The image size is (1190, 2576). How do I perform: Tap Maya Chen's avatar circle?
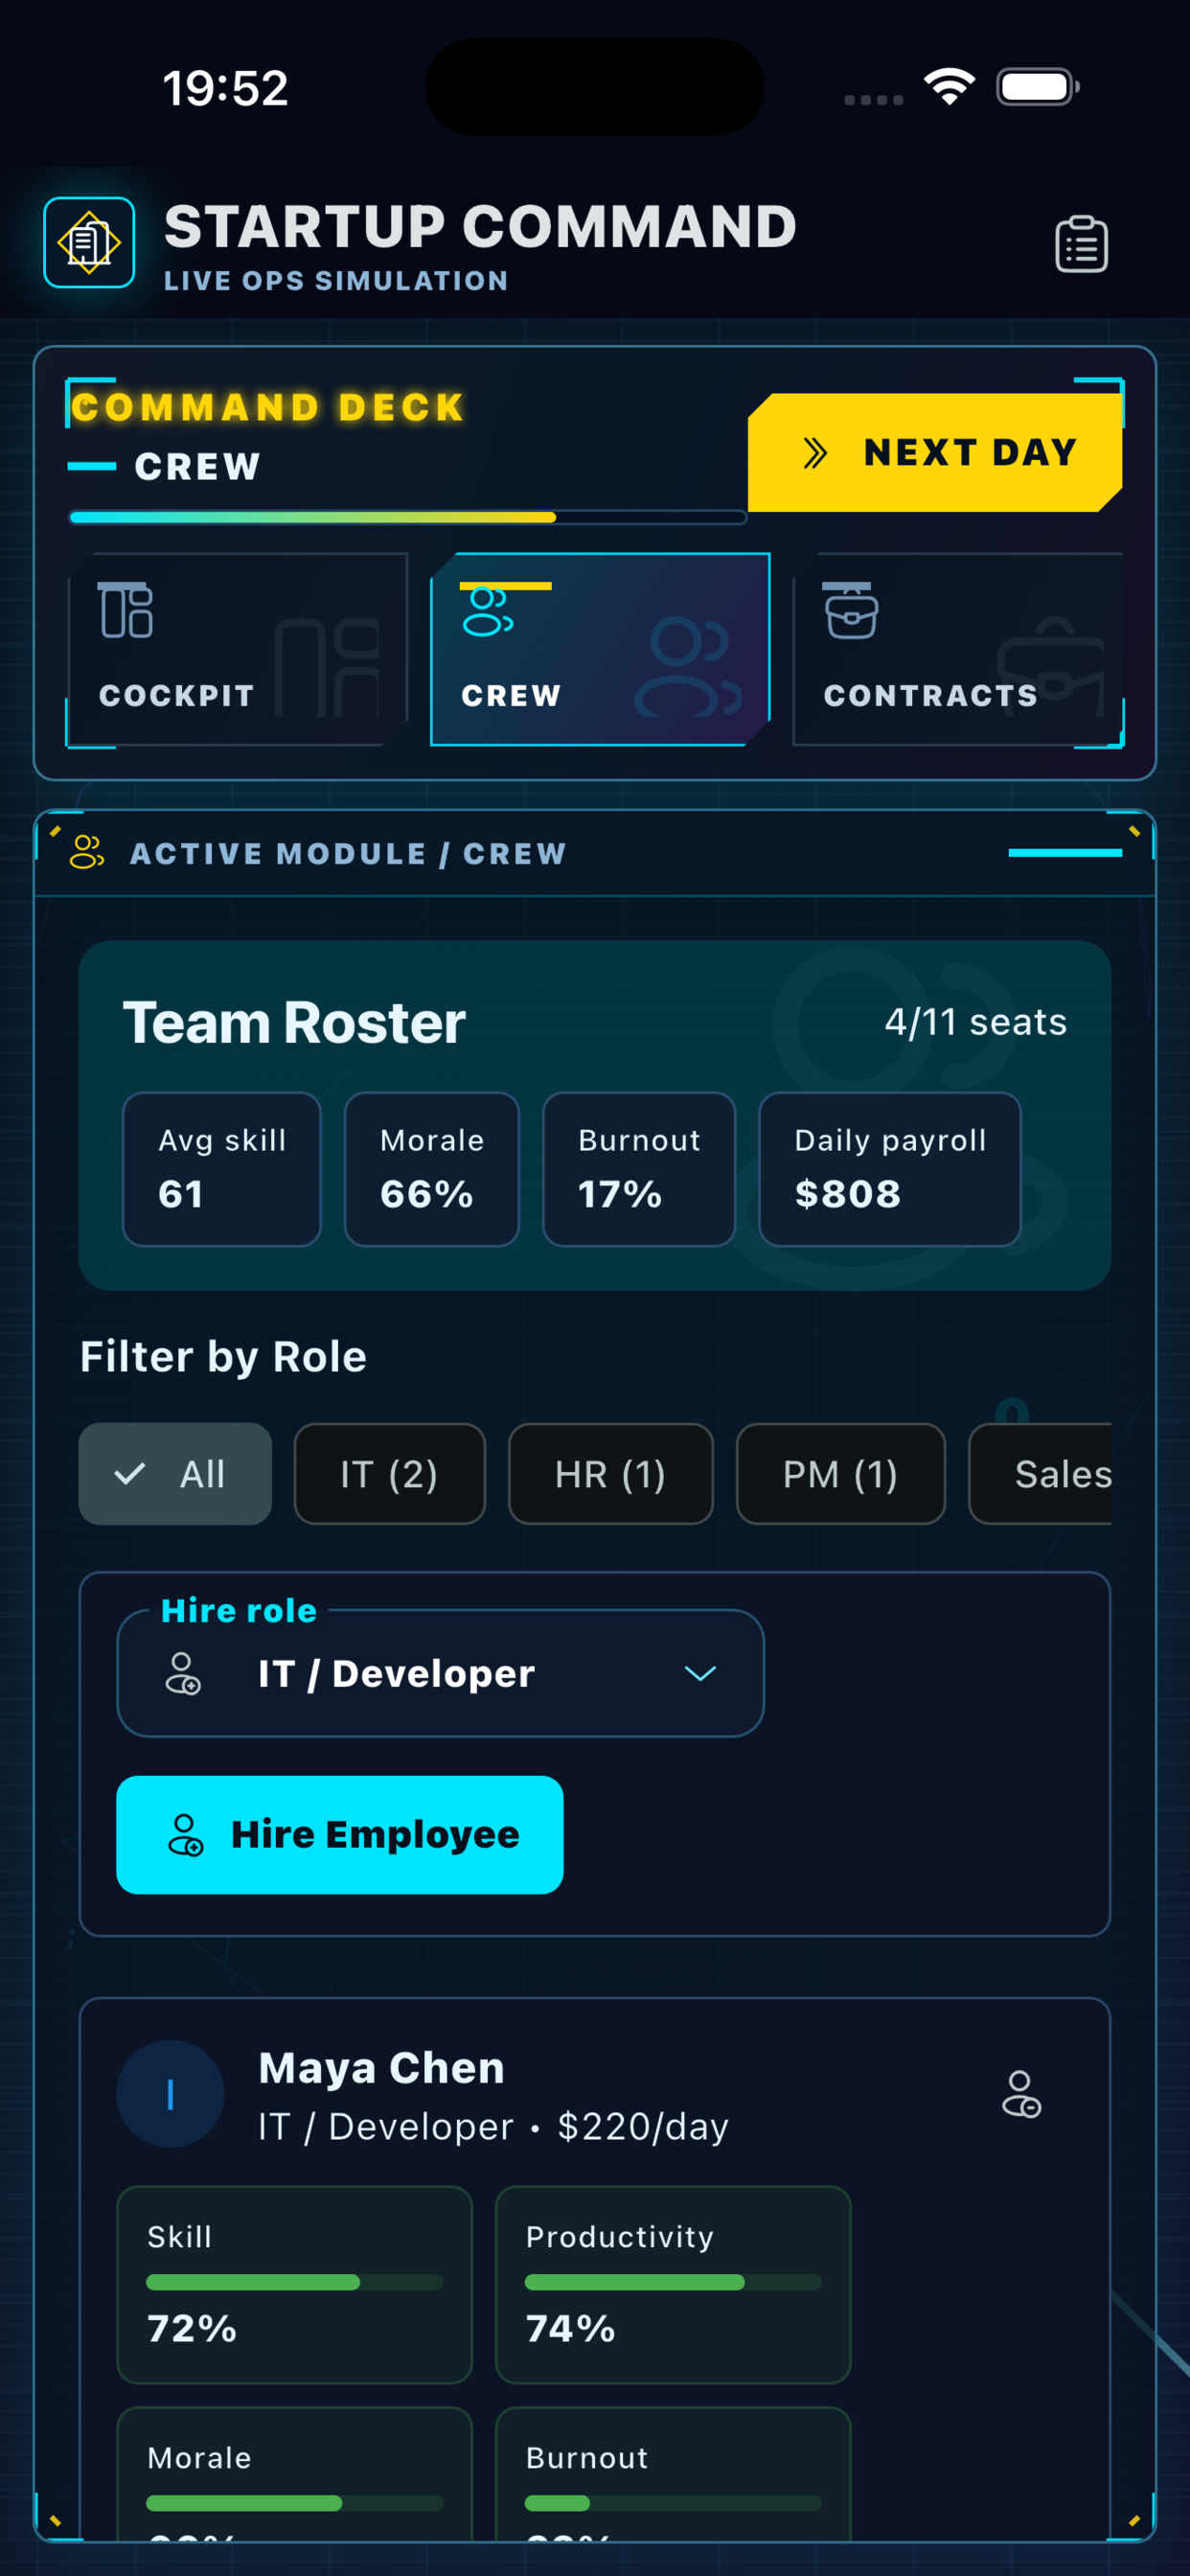pyautogui.click(x=170, y=2094)
